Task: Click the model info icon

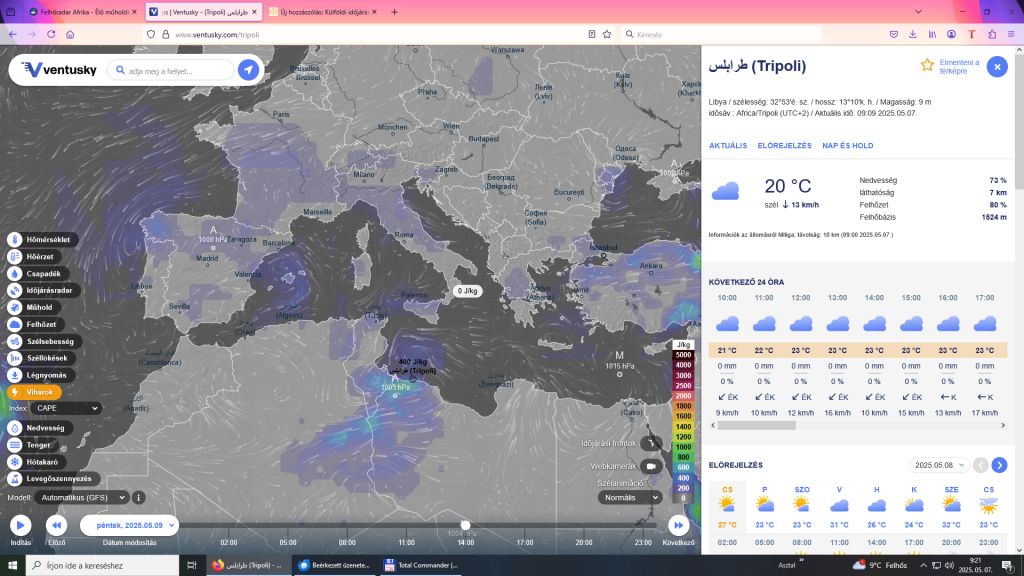Action: click(139, 497)
